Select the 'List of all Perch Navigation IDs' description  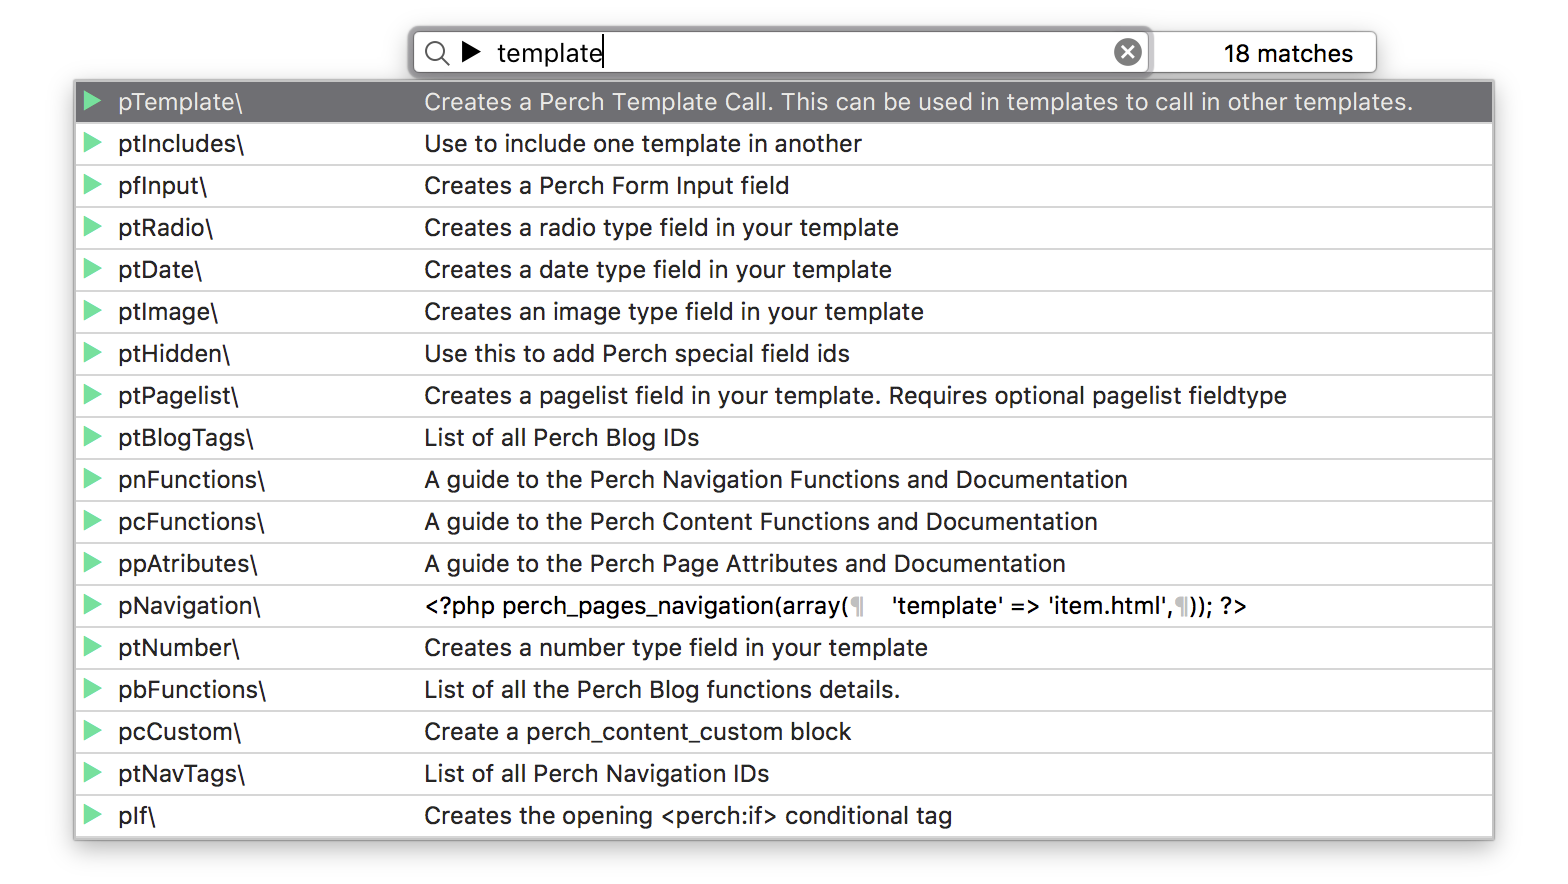596,774
